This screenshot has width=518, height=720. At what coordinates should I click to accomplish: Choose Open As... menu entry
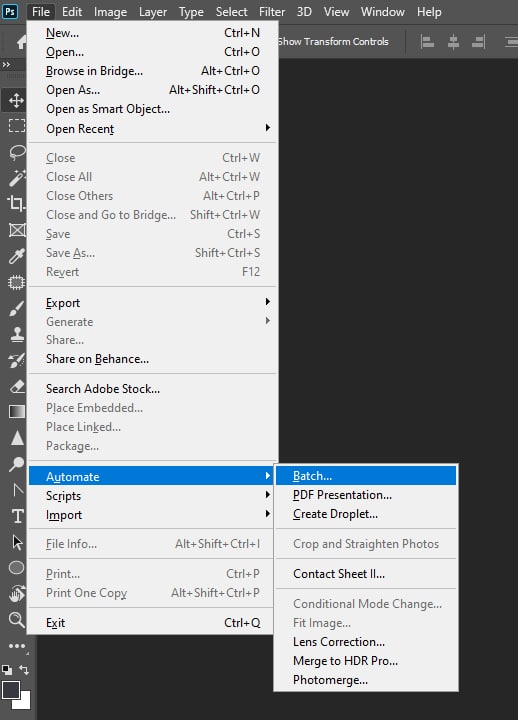[153, 90]
